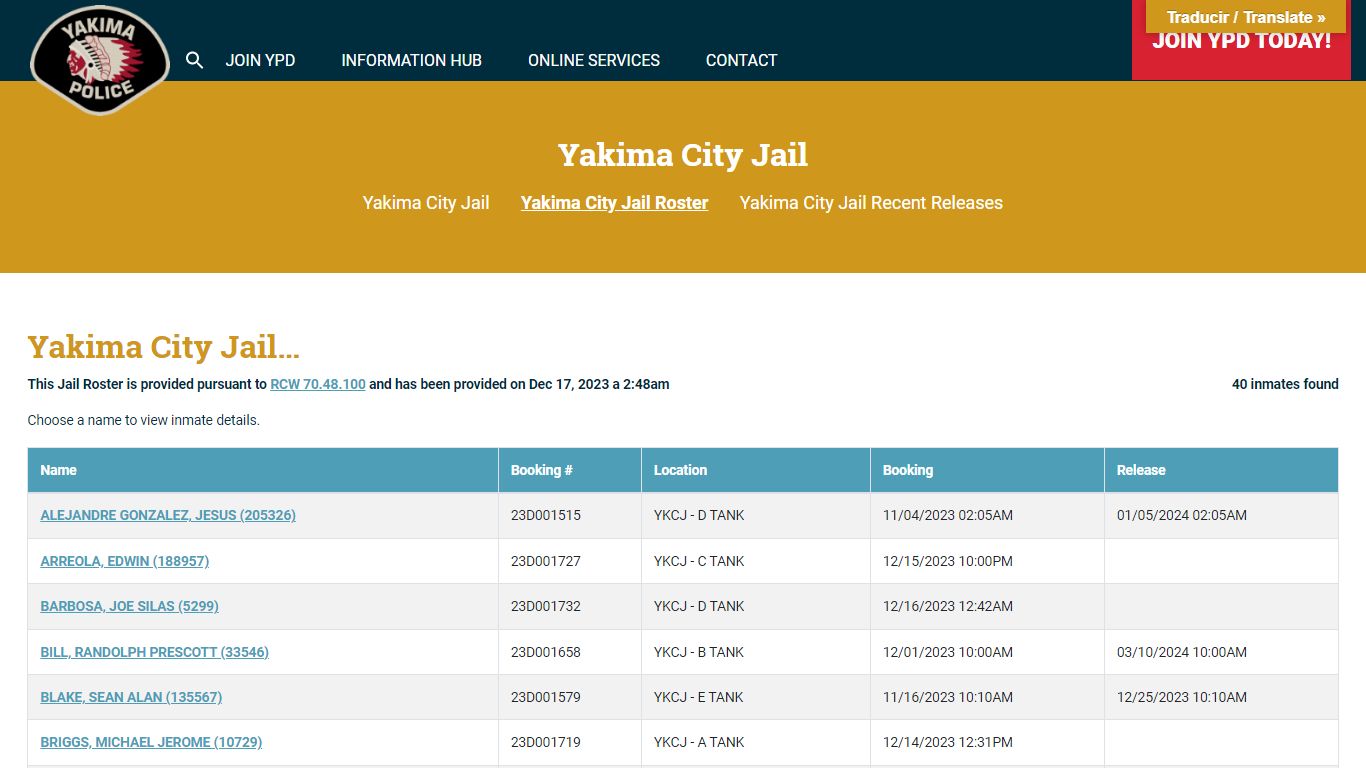The width and height of the screenshot is (1366, 768).
Task: Select booking number 23D001658
Action: [546, 652]
